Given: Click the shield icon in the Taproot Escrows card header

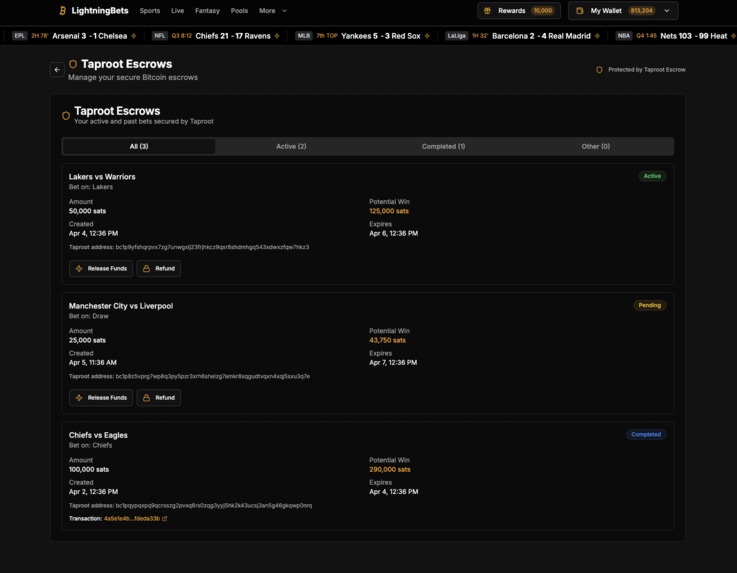Looking at the screenshot, I should pyautogui.click(x=66, y=116).
